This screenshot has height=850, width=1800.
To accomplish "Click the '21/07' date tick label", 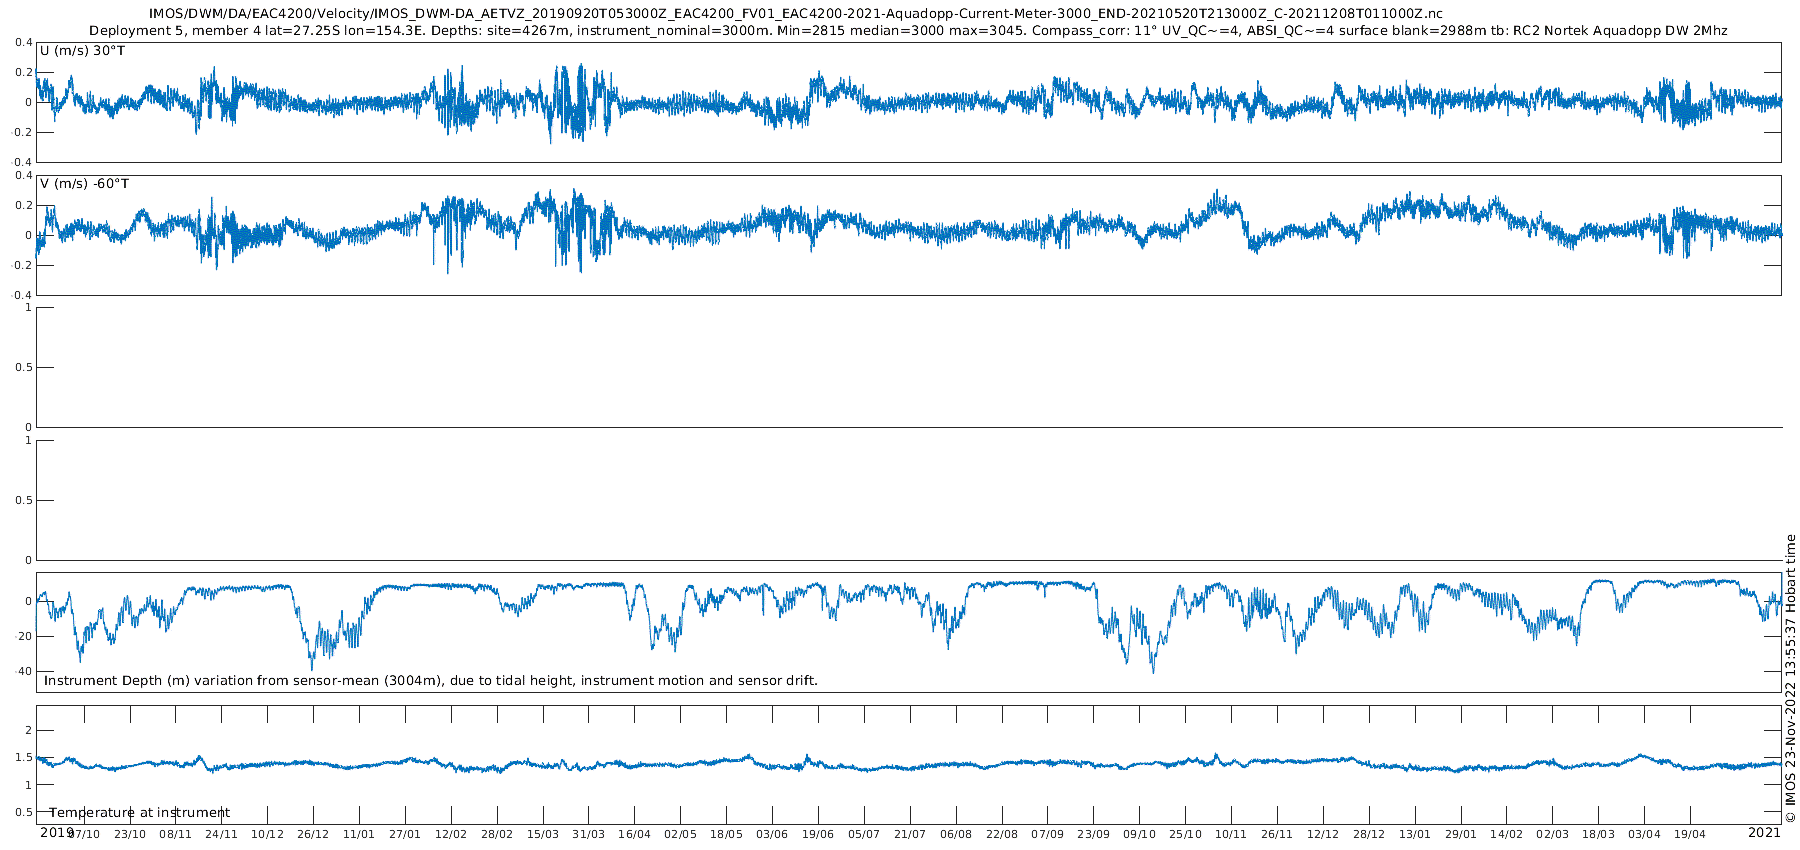I will tap(910, 834).
